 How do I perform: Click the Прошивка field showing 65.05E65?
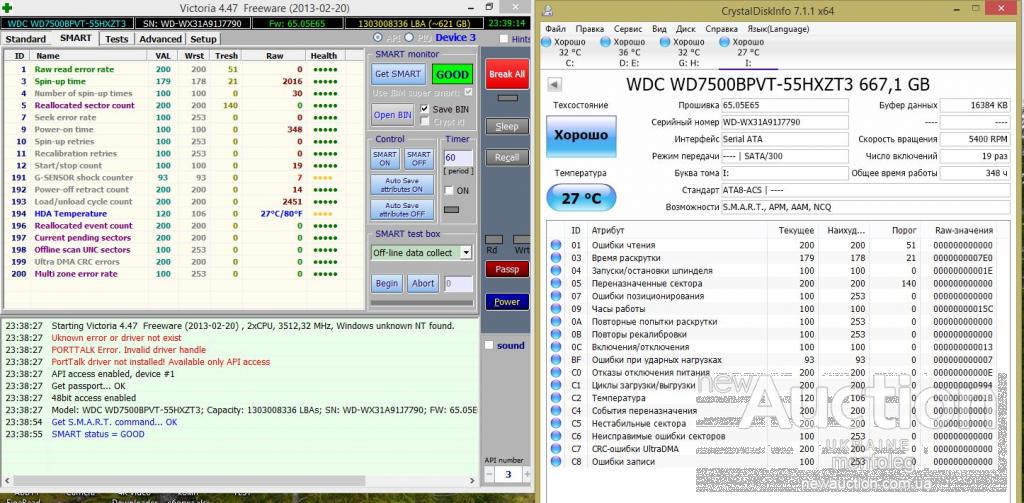784,106
